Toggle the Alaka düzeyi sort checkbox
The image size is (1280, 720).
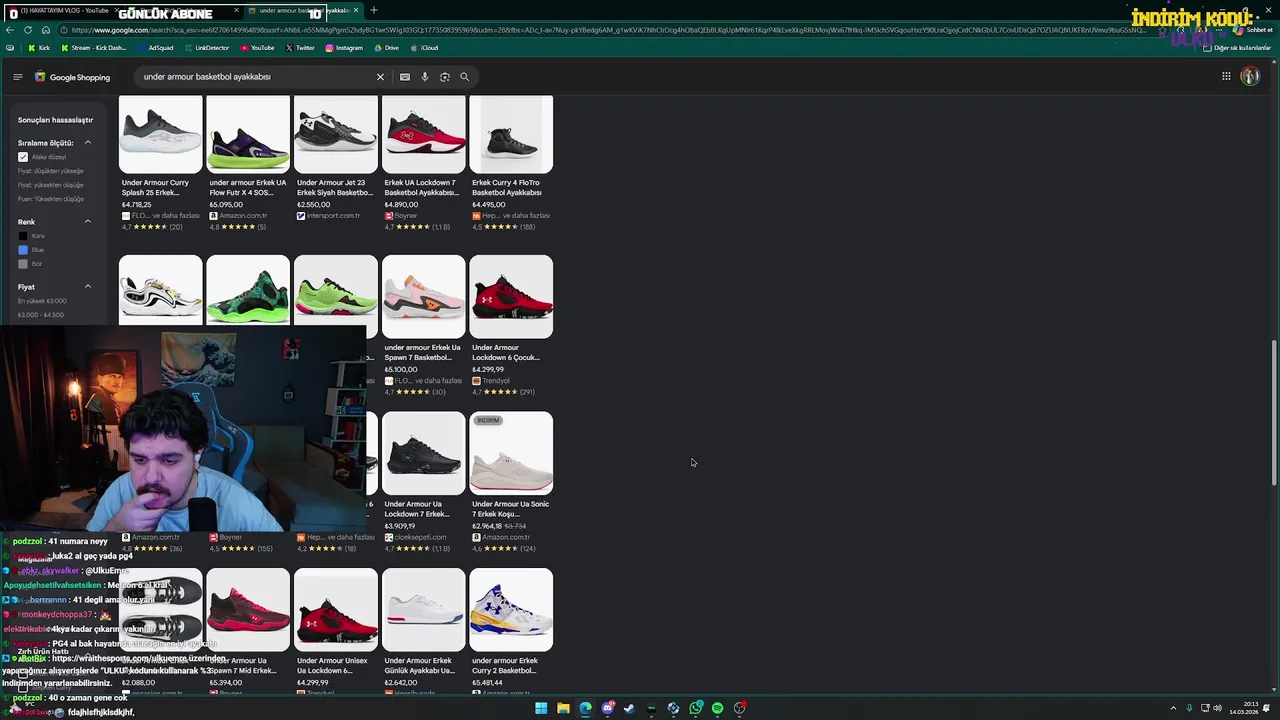coord(23,157)
